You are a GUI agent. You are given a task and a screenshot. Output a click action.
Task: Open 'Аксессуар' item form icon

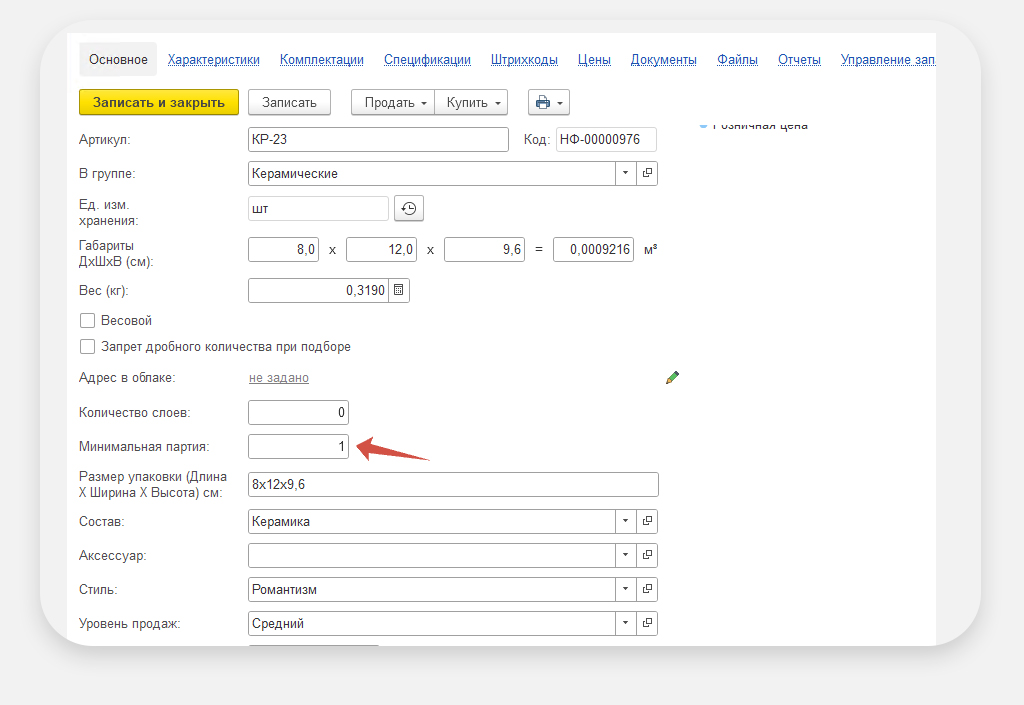[x=647, y=555]
